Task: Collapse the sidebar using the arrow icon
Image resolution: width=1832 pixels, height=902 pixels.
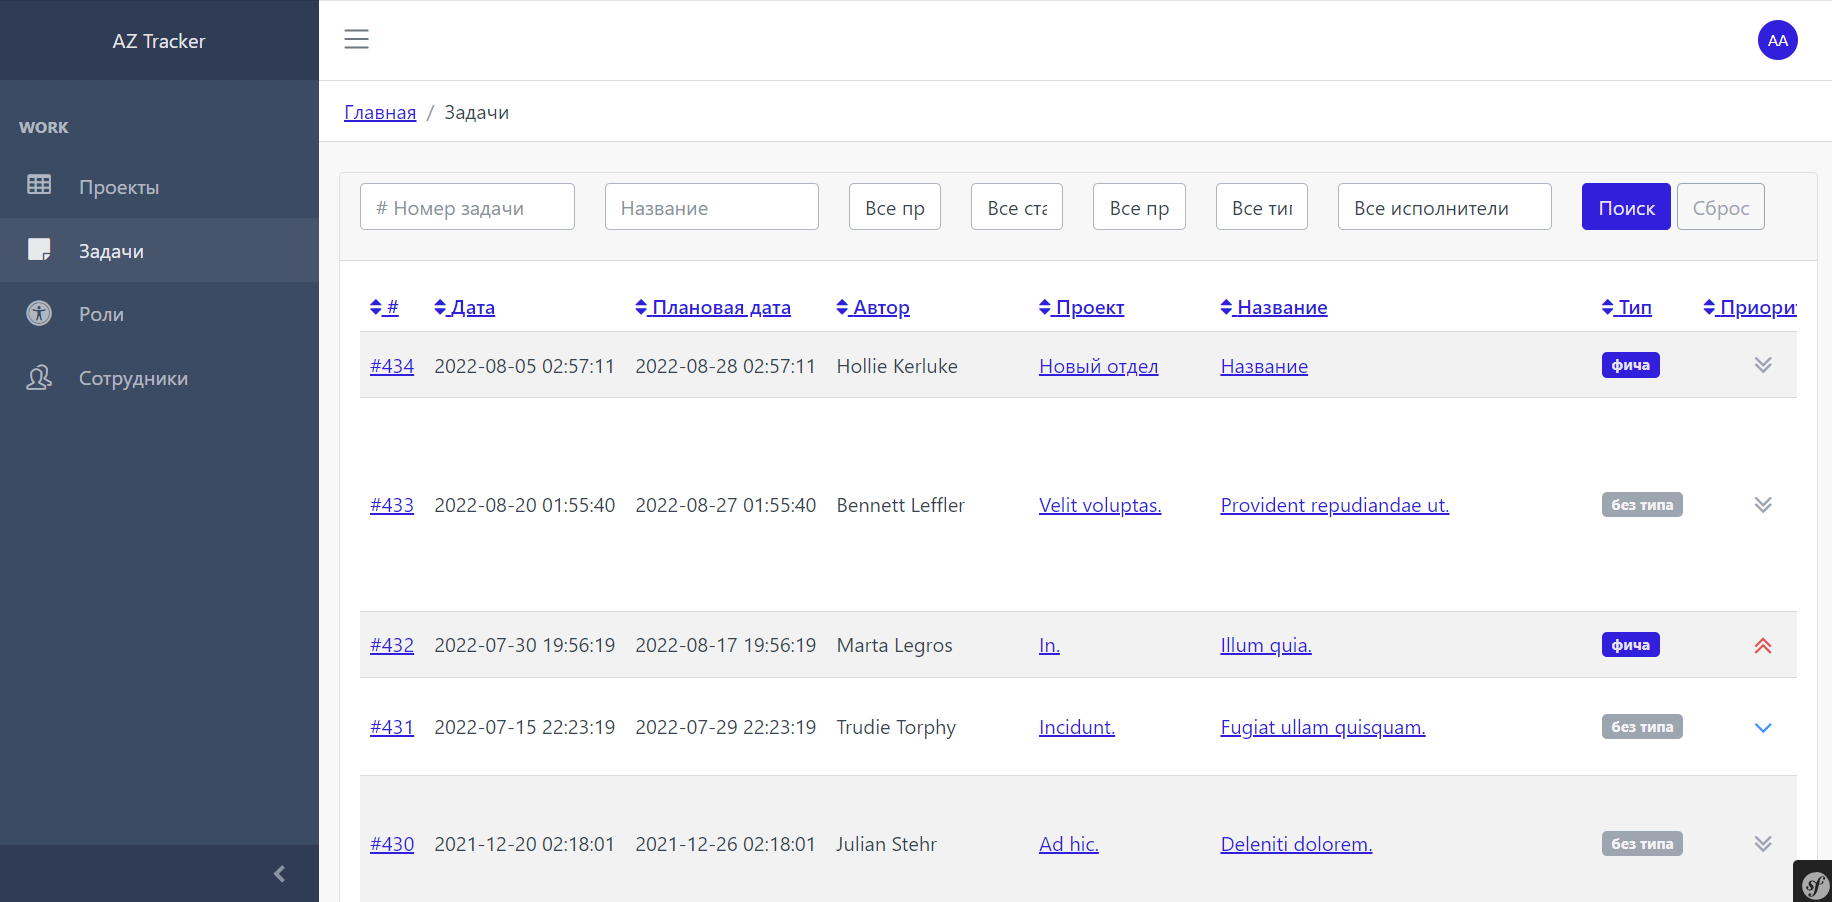Action: pyautogui.click(x=279, y=873)
